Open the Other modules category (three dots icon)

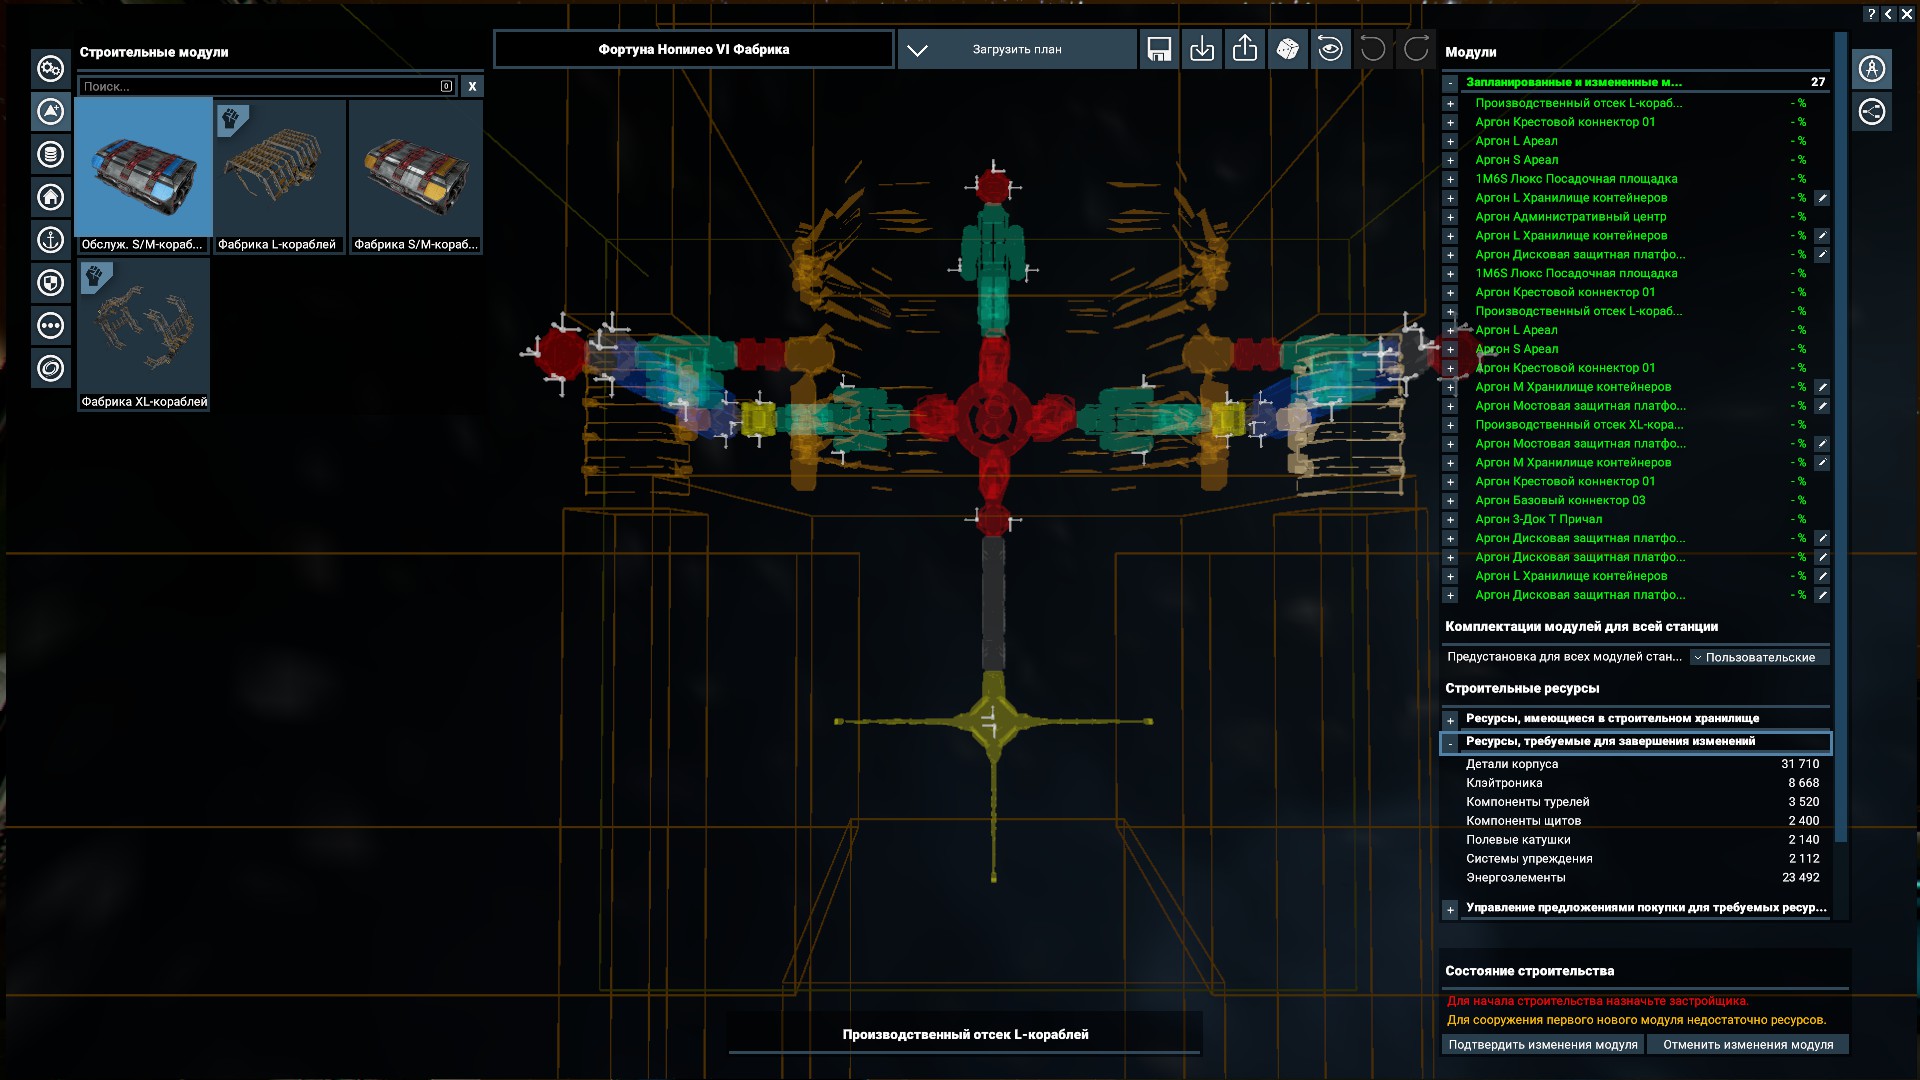(50, 325)
